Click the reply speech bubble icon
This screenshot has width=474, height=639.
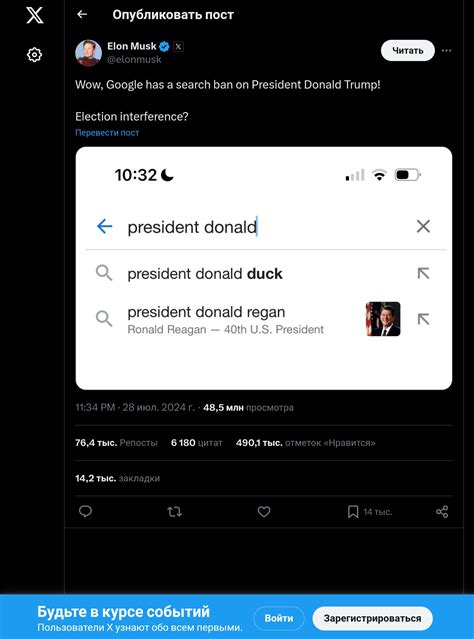click(x=85, y=511)
